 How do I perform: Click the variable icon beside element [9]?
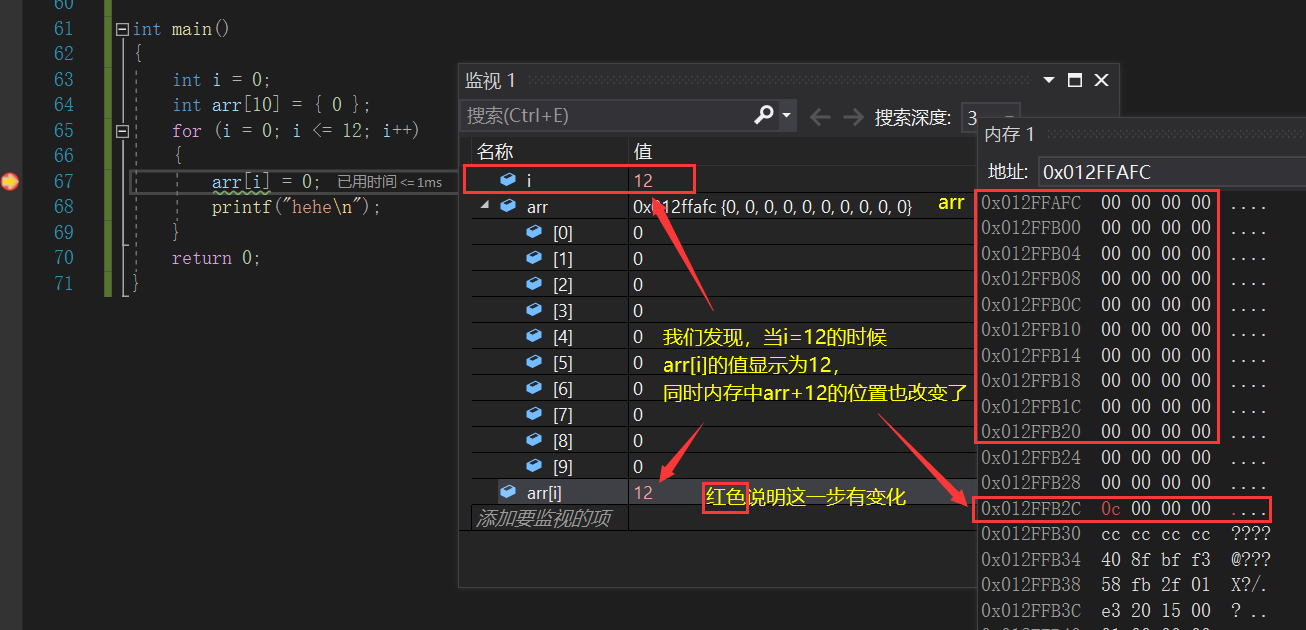coord(532,465)
